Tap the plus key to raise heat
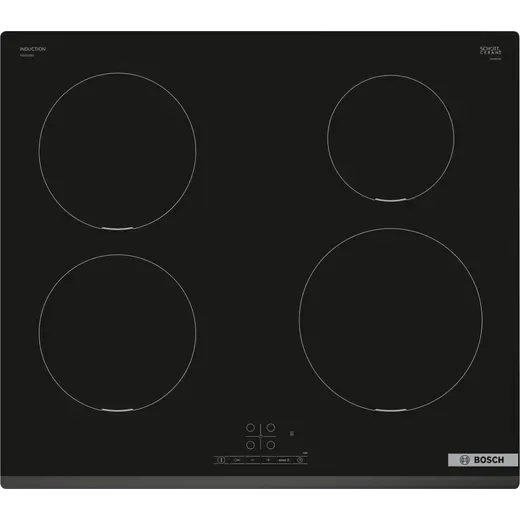The height and width of the screenshot is (520, 520). coord(268,460)
